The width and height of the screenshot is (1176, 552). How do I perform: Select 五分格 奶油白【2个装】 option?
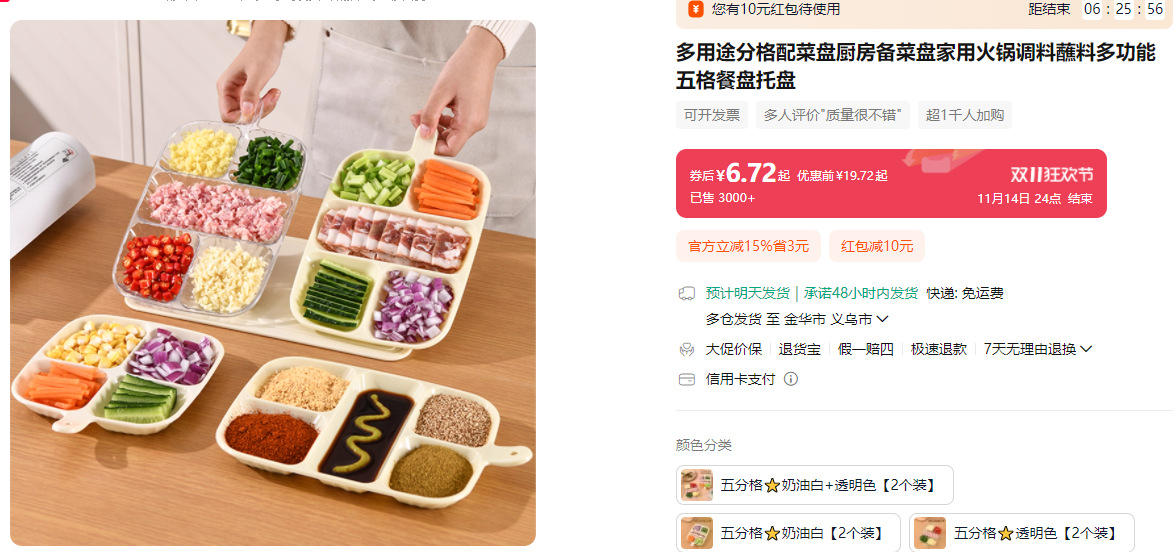[788, 532]
